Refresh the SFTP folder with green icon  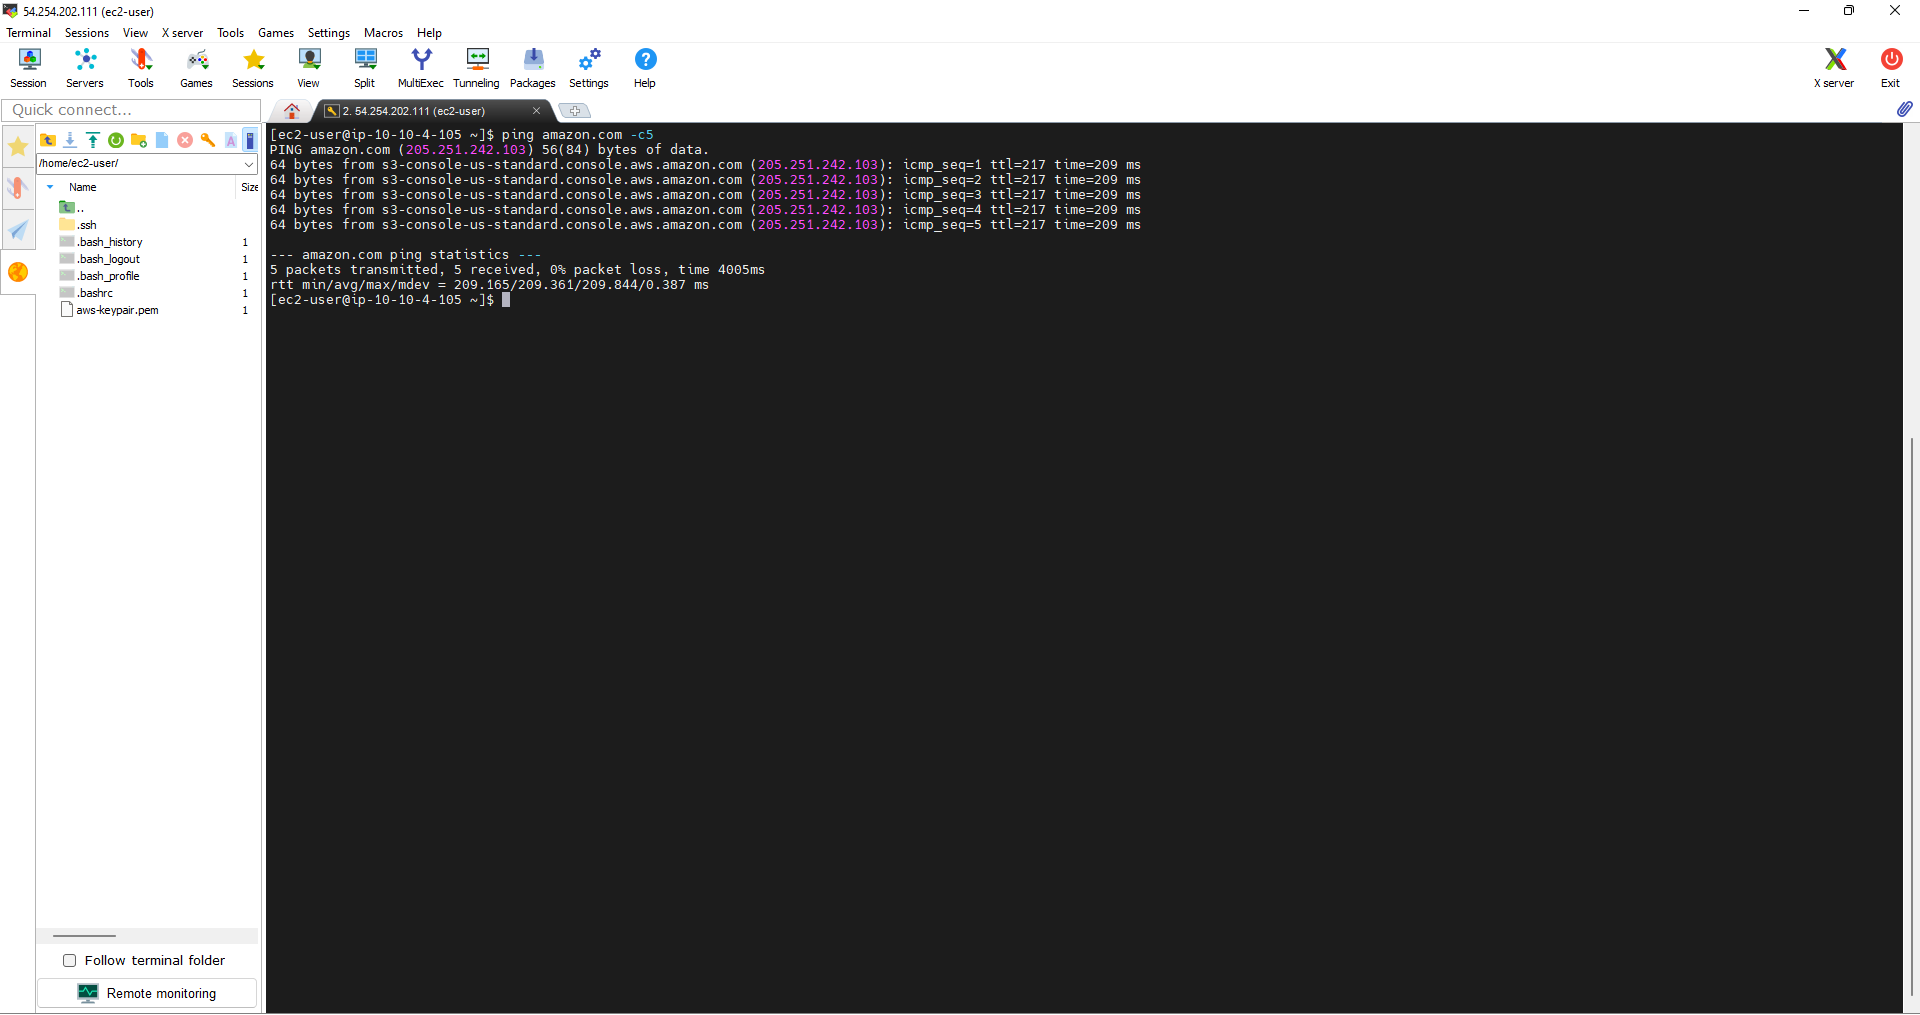click(116, 140)
